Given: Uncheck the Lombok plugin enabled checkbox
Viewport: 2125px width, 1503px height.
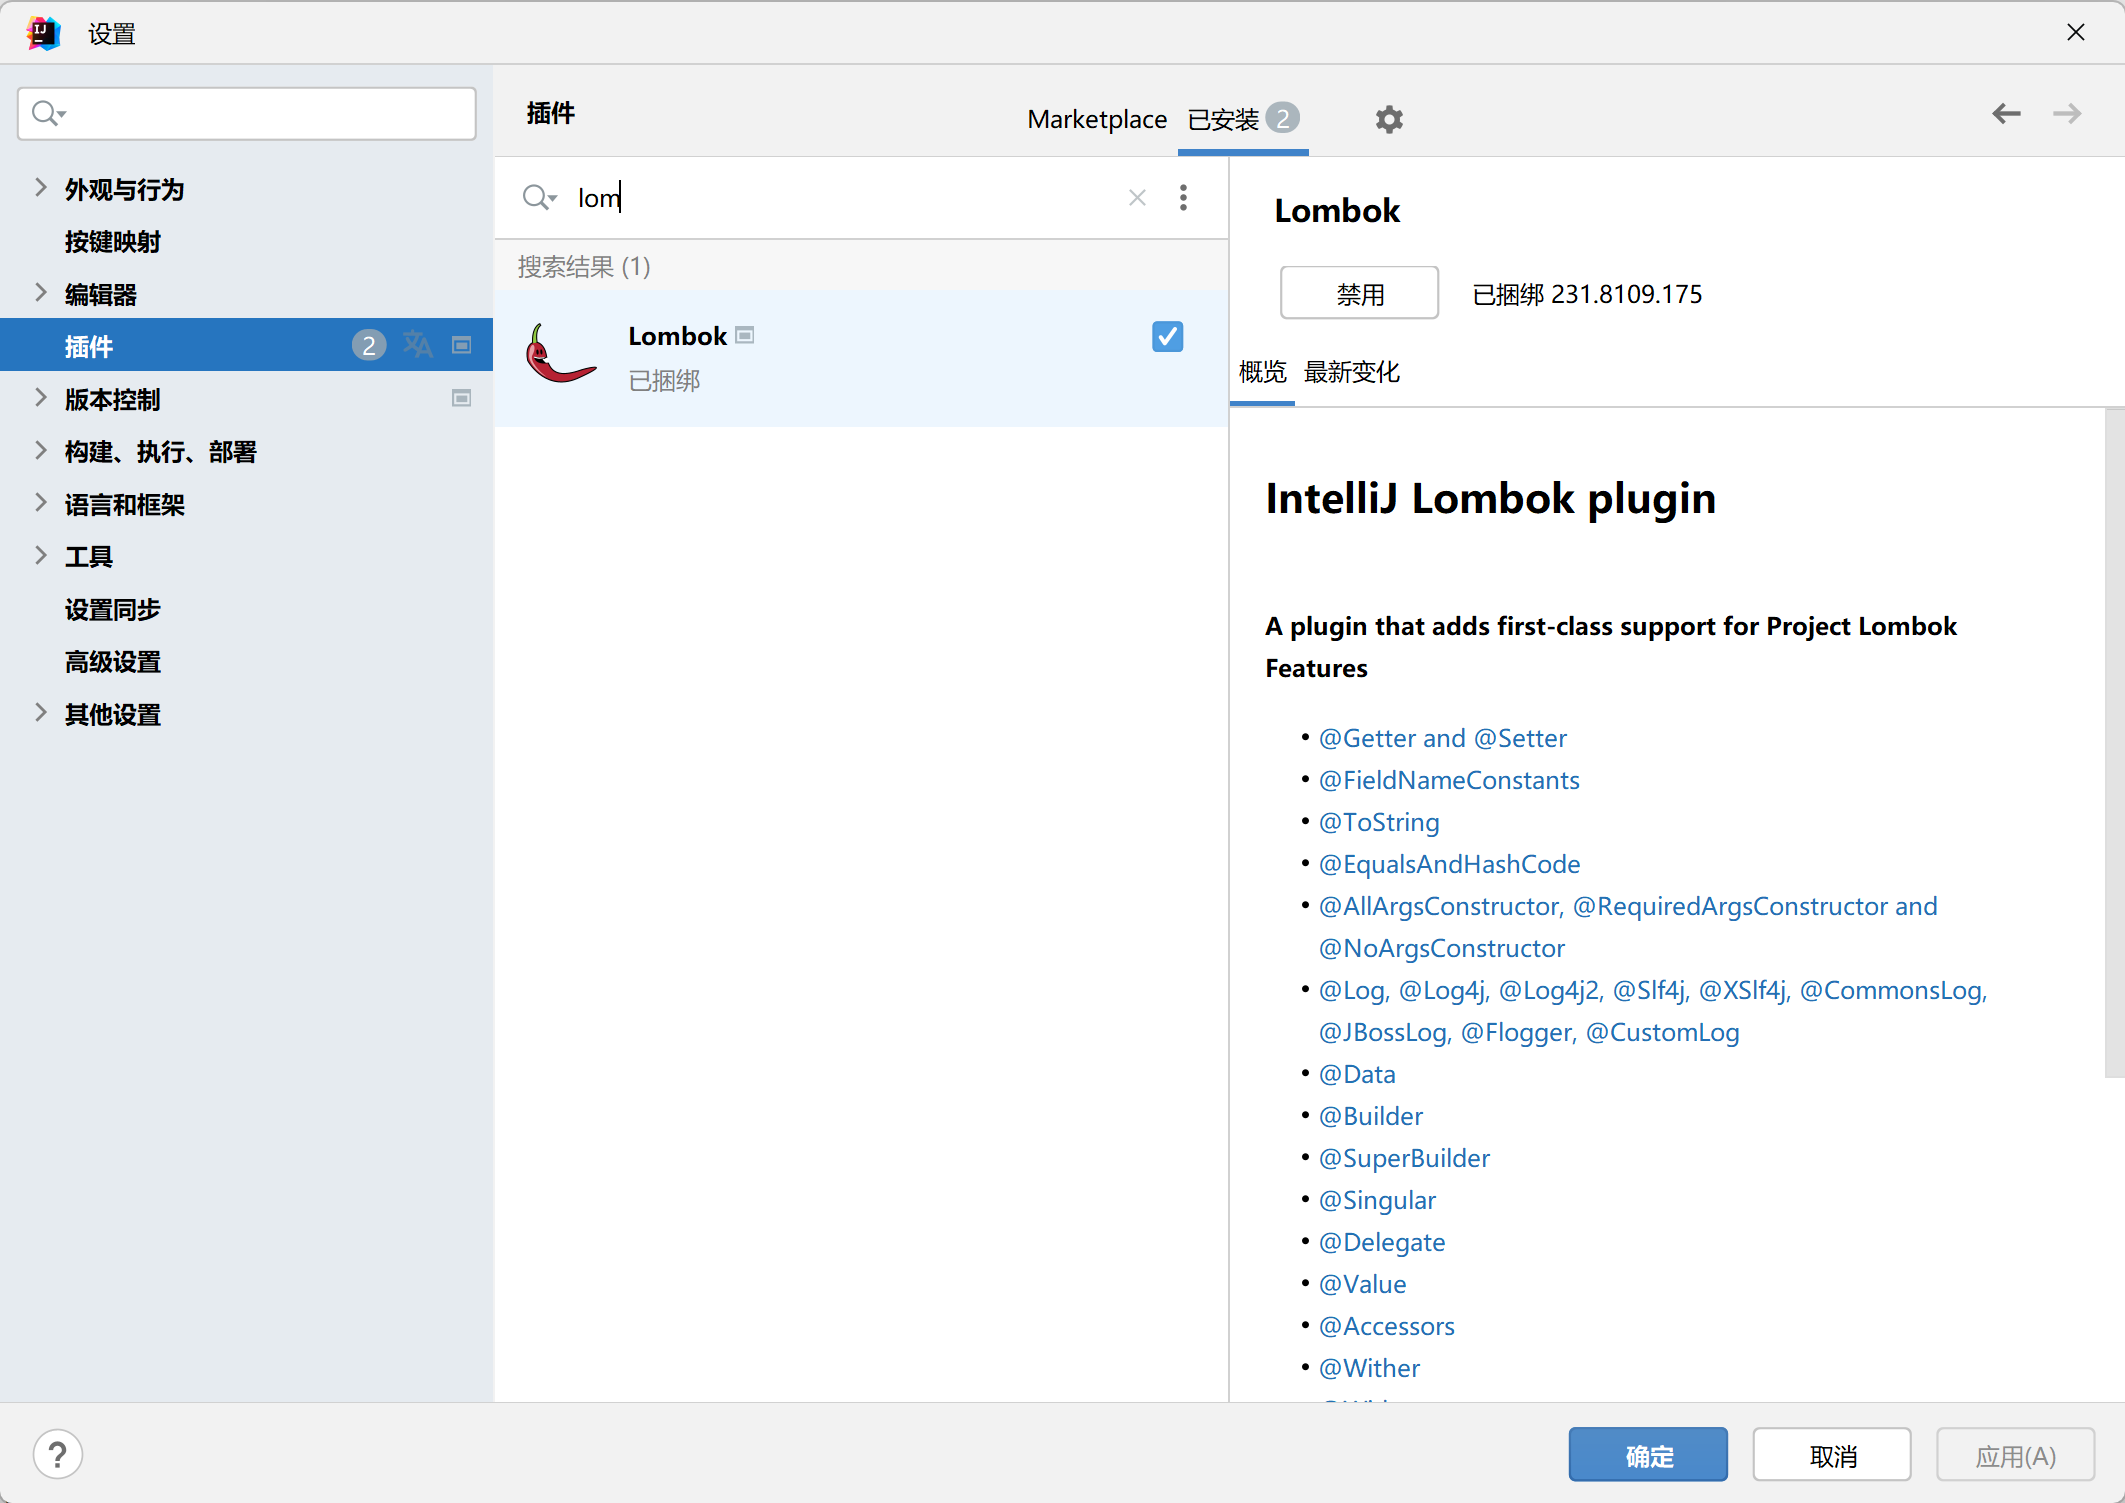Looking at the screenshot, I should click(1167, 336).
